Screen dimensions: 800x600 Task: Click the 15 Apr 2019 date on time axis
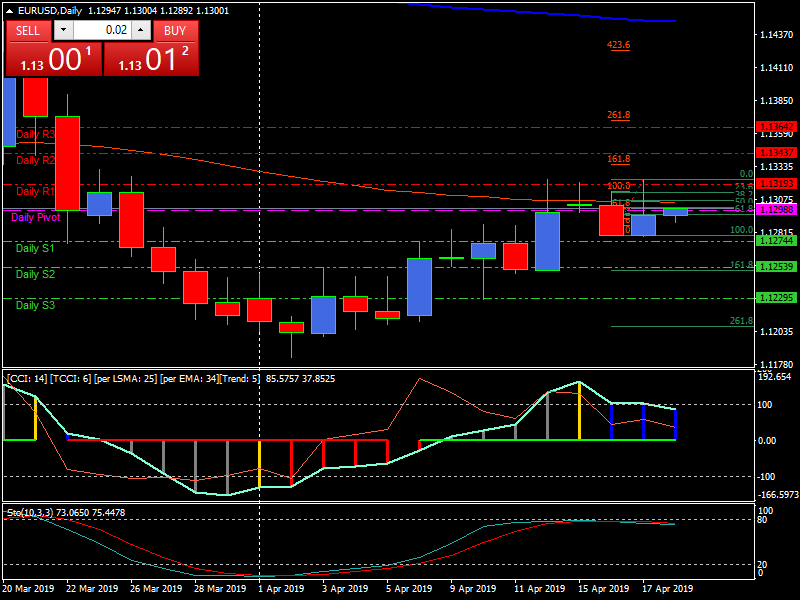click(604, 589)
